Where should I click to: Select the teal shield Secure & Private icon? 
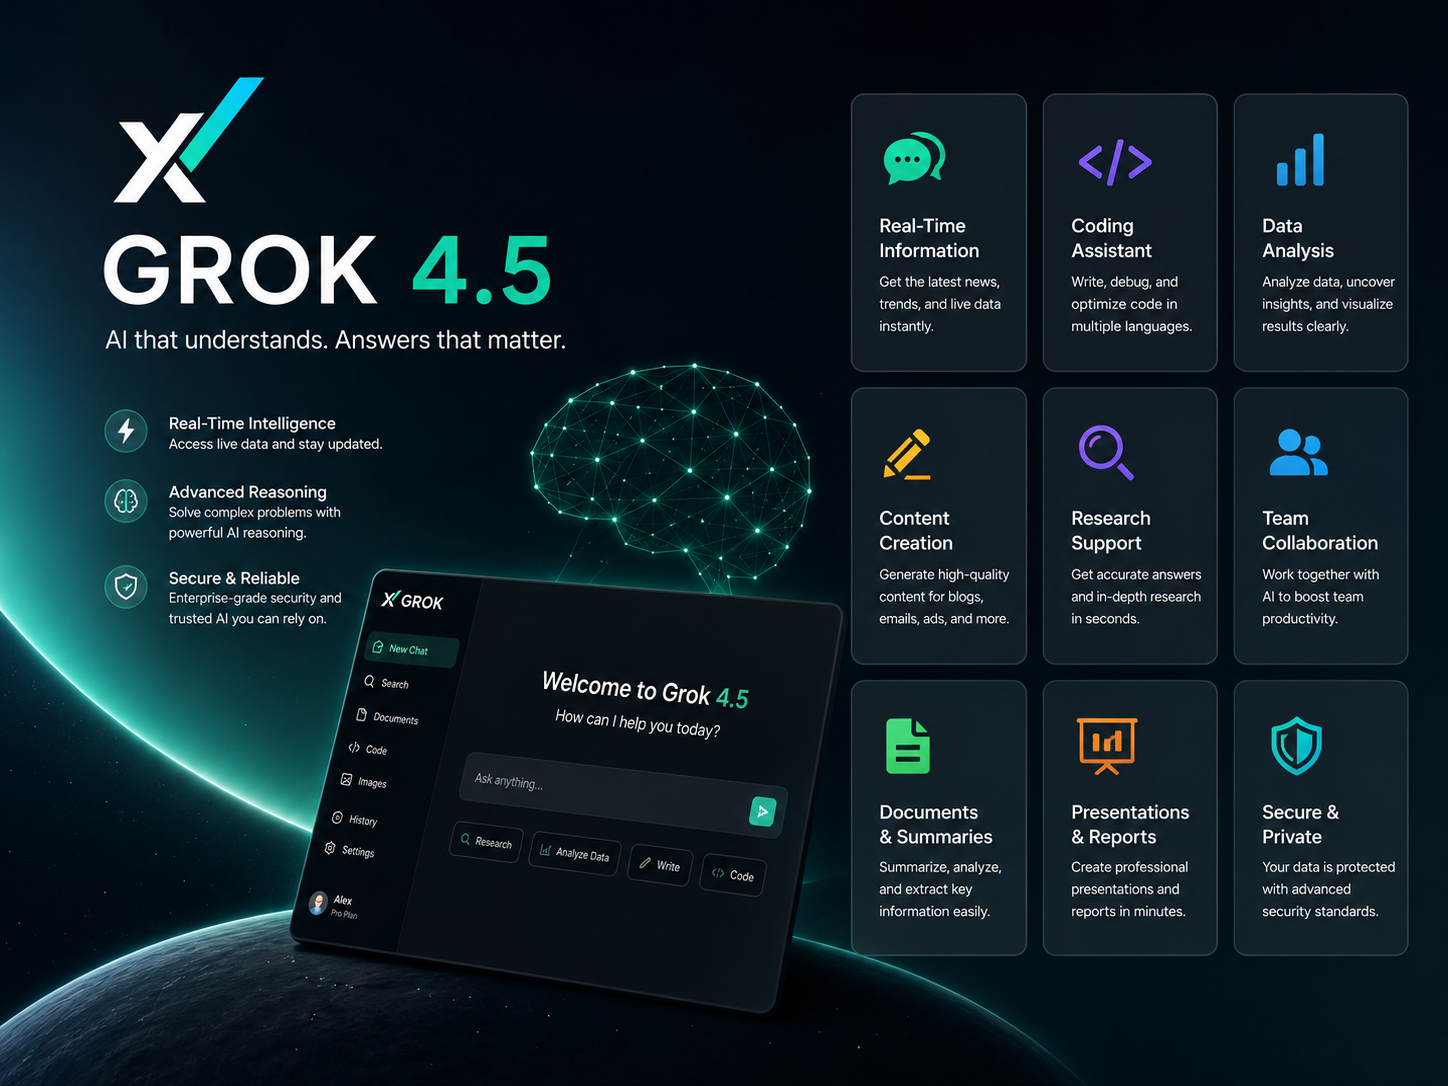coord(1297,746)
